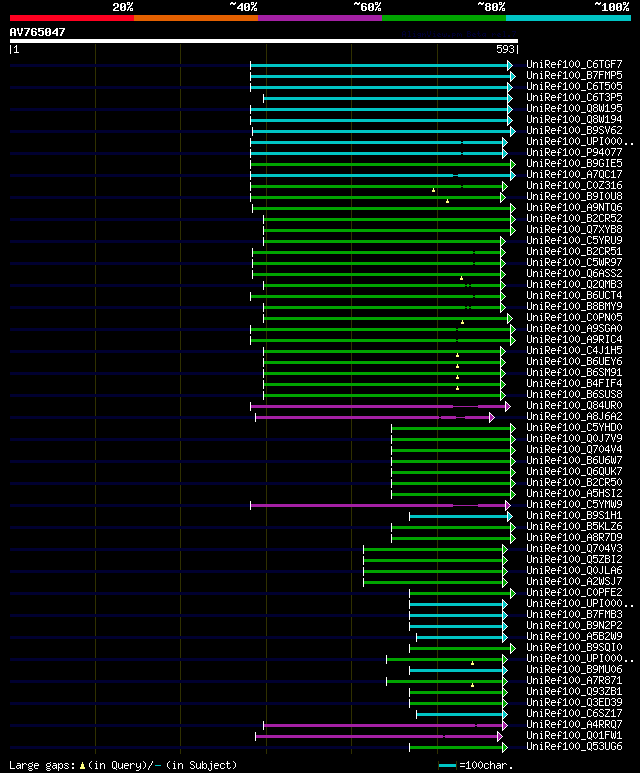The image size is (640, 773).
Task: Click the red 20% identity legend segment
Action: pyautogui.click(x=71, y=18)
